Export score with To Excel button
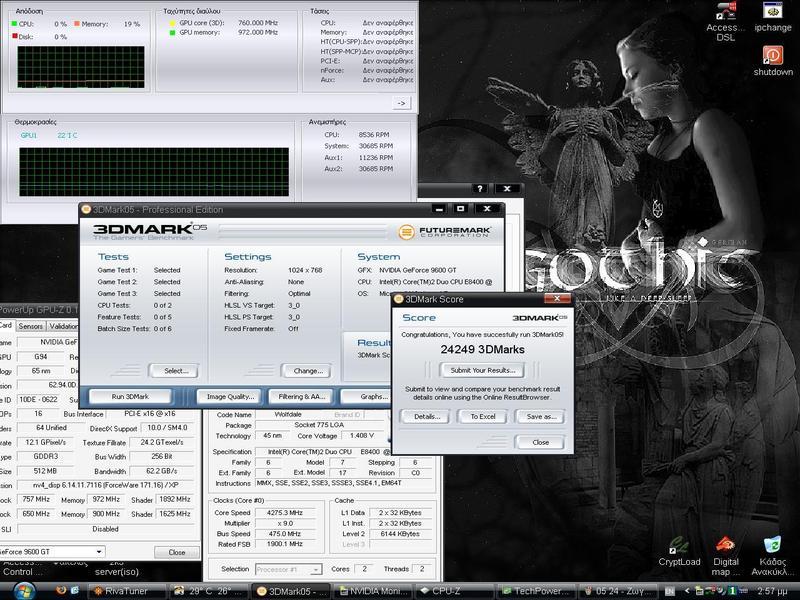800x600 pixels. coord(483,416)
